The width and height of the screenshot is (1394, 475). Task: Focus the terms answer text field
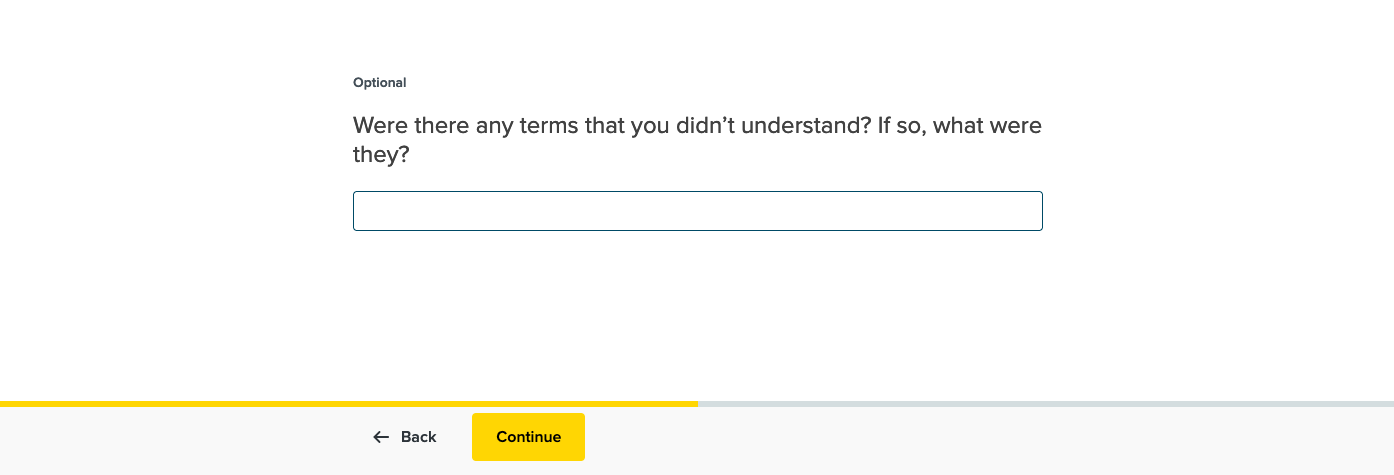697,211
